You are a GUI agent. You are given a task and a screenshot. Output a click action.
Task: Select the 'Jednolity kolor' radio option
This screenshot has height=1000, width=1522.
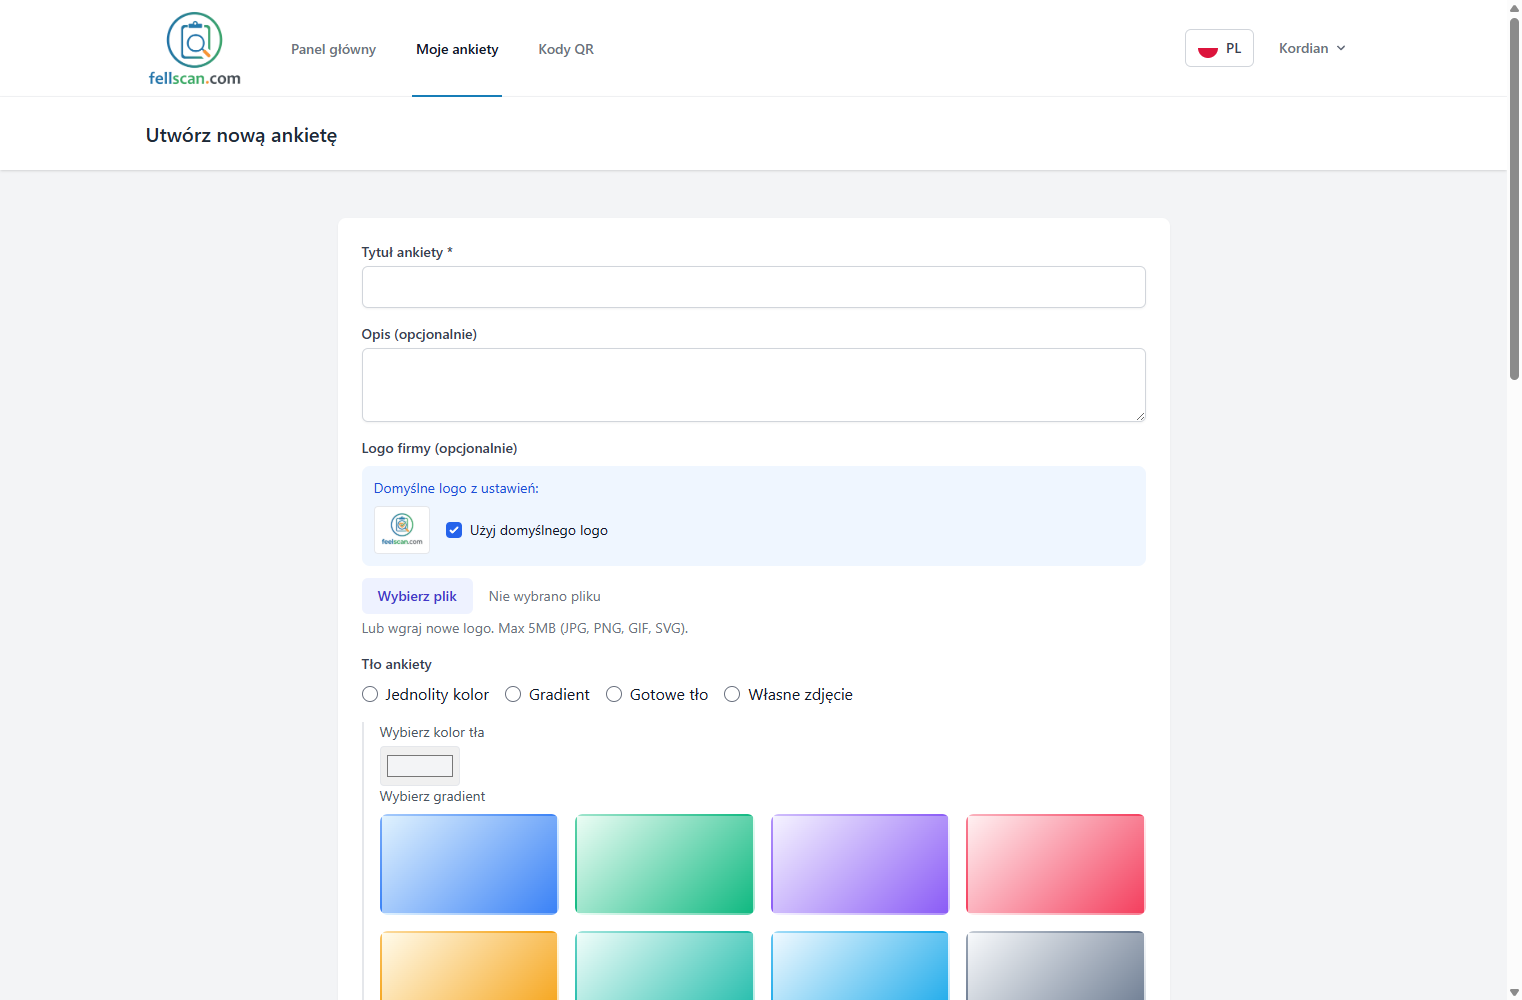(370, 694)
